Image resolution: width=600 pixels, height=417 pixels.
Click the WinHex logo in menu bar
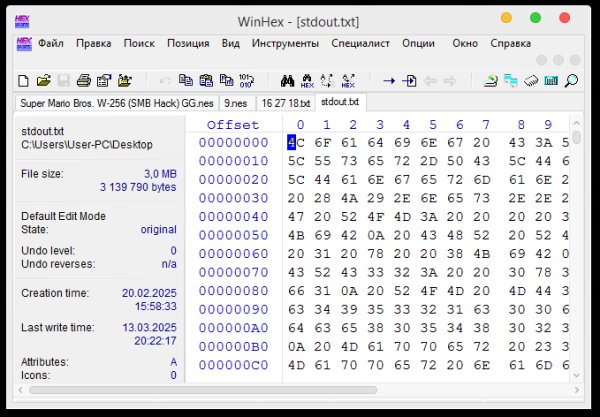24,44
